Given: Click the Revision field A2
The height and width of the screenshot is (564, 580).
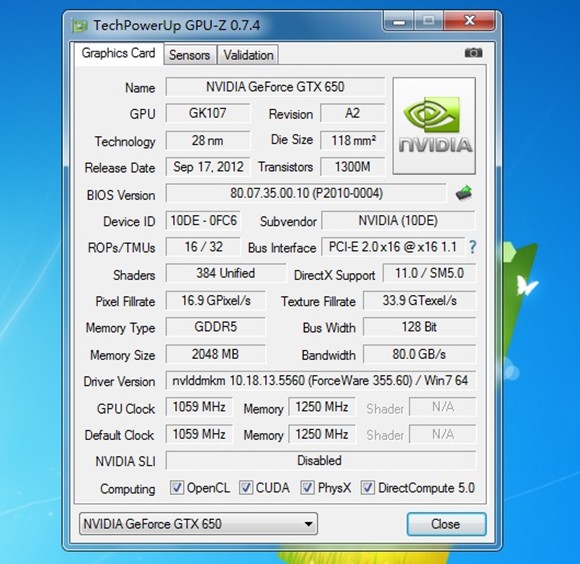Looking at the screenshot, I should click(353, 113).
